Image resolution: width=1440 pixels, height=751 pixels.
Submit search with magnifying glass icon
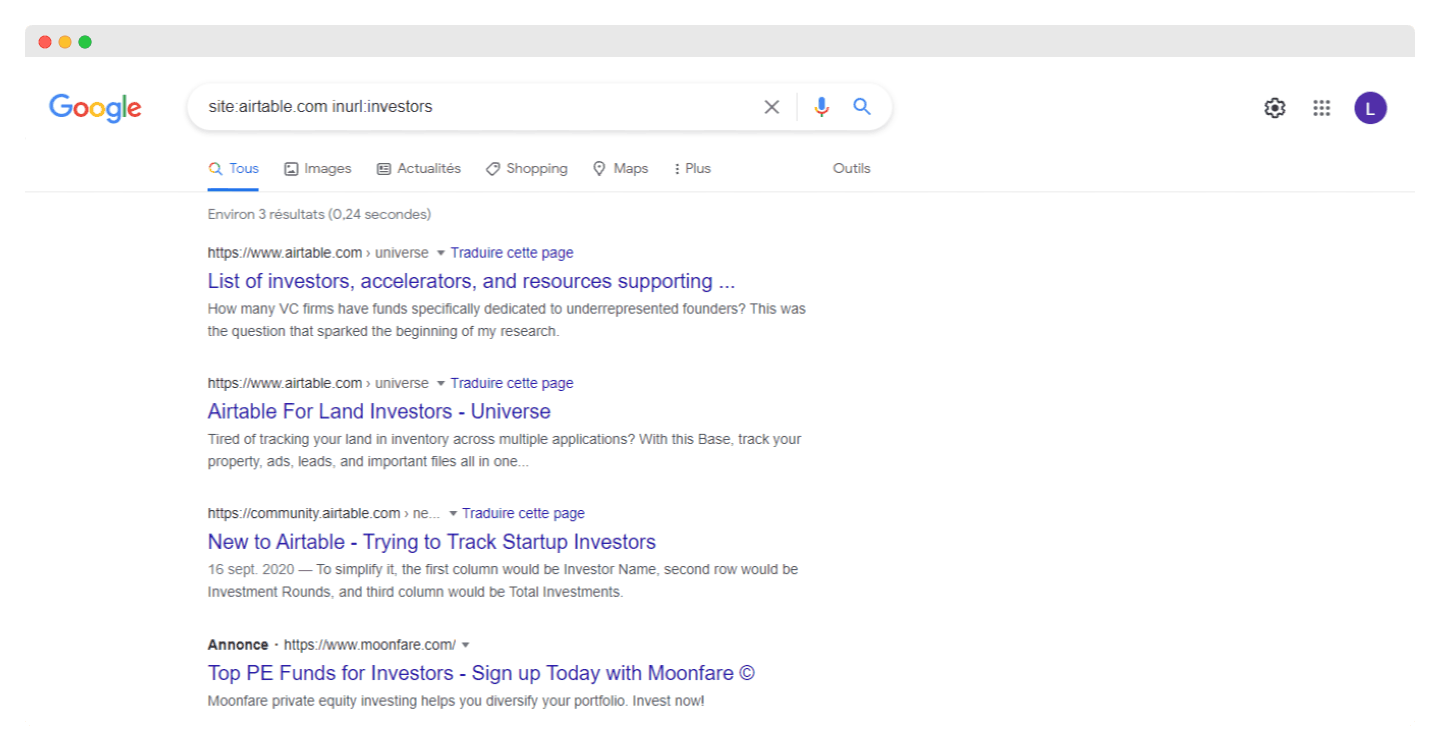tap(862, 107)
